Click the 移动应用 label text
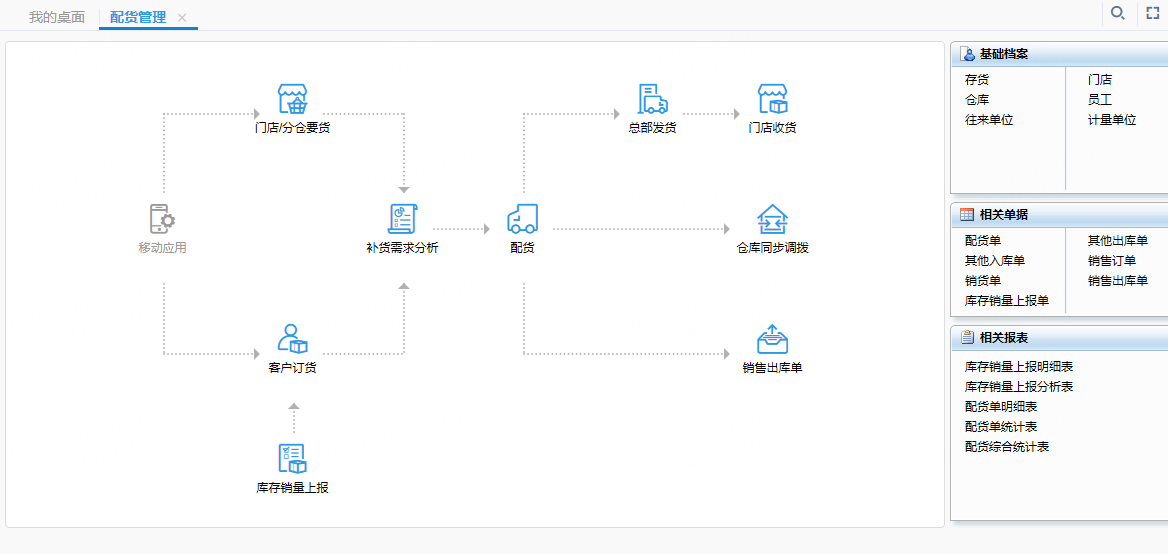Image resolution: width=1168 pixels, height=554 pixels. click(x=162, y=248)
